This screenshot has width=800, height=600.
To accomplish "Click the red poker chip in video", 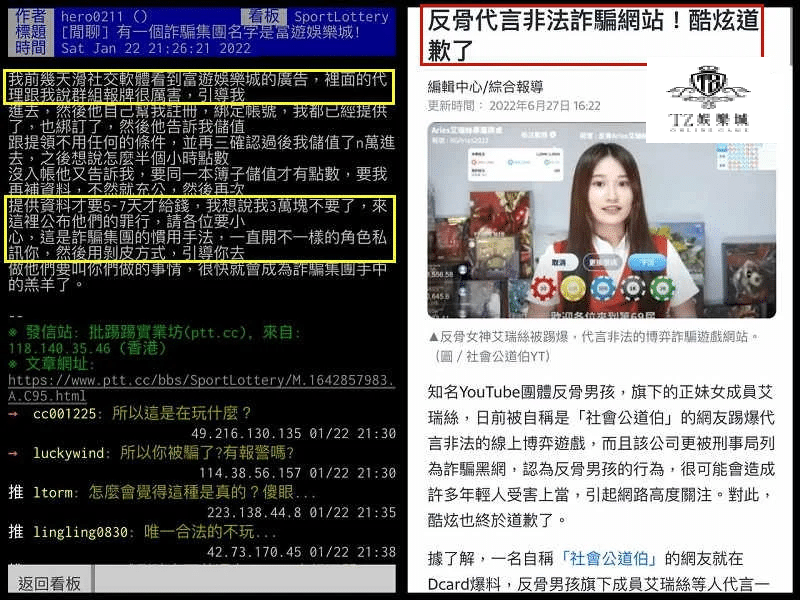I will click(x=543, y=289).
